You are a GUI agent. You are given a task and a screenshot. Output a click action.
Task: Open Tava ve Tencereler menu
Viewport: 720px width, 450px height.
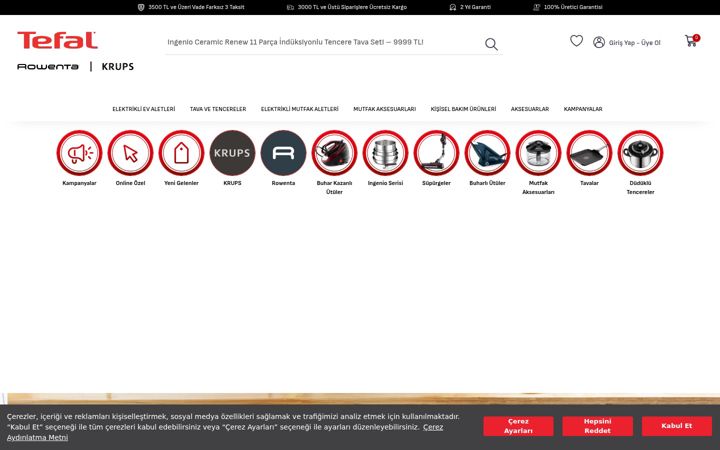pos(218,109)
